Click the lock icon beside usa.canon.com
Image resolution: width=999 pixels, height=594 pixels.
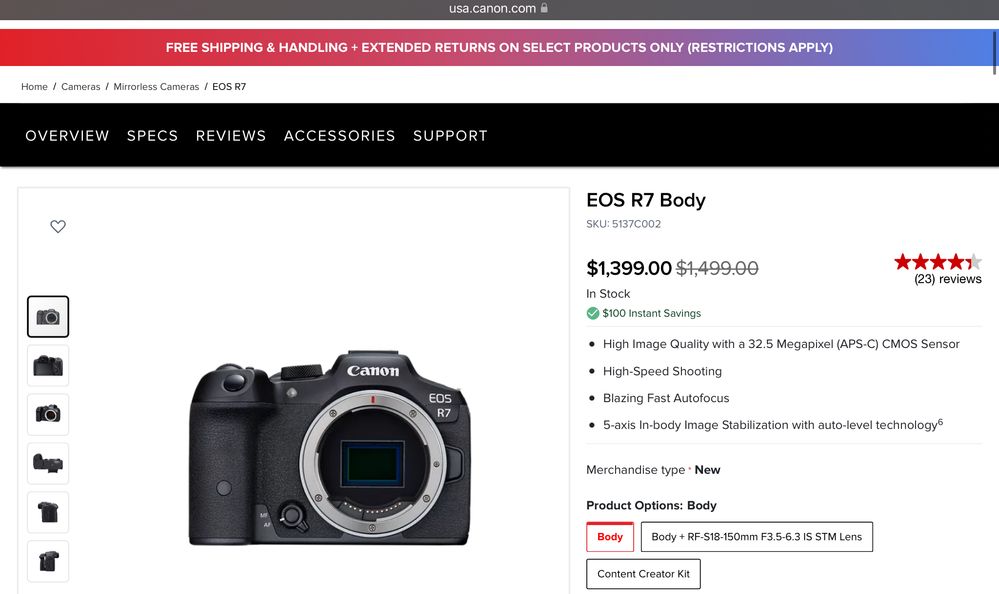point(544,8)
